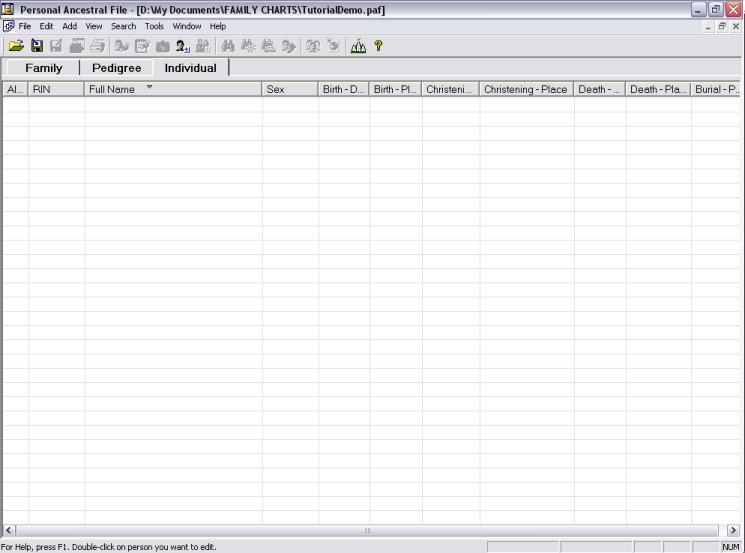This screenshot has height=553, width=745.
Task: Click the sort arrow in Full Name header
Action: click(x=149, y=87)
